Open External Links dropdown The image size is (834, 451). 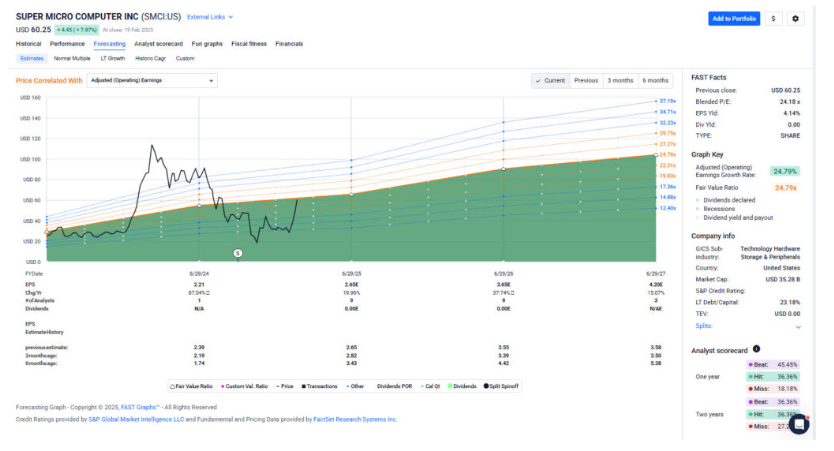[210, 17]
